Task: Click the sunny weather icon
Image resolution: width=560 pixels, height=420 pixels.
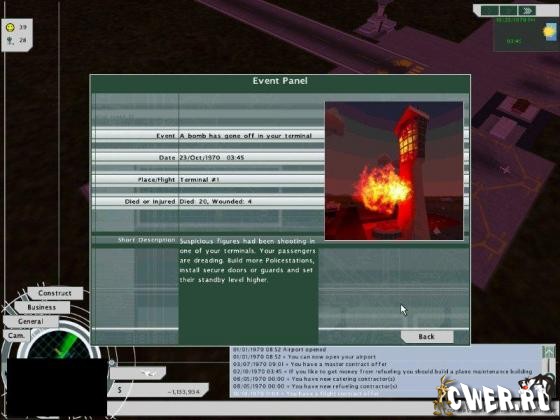Action: pos(550,32)
